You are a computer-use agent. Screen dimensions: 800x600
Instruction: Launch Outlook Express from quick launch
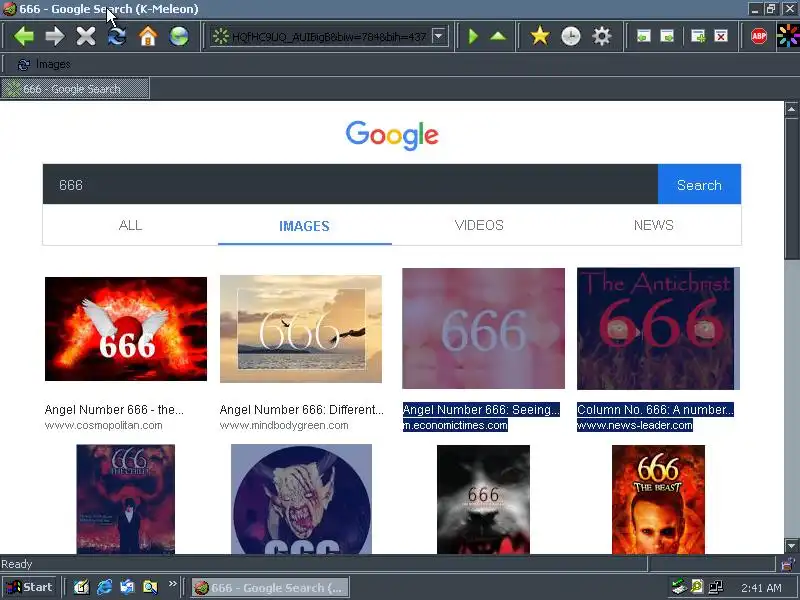(127, 587)
